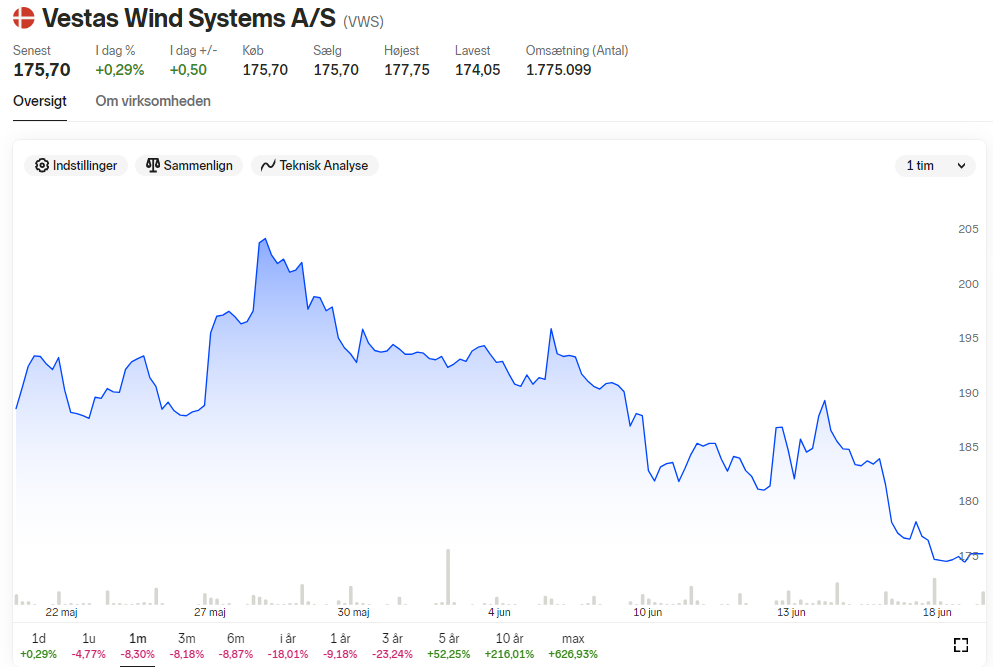The width and height of the screenshot is (993, 667).
Task: Click the Højest value 177,75
Action: [x=407, y=70]
